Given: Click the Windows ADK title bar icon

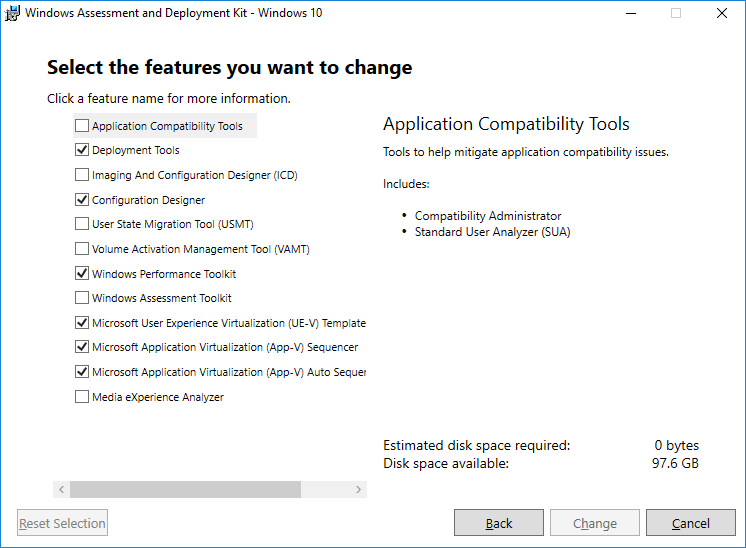Looking at the screenshot, I should click(x=12, y=13).
